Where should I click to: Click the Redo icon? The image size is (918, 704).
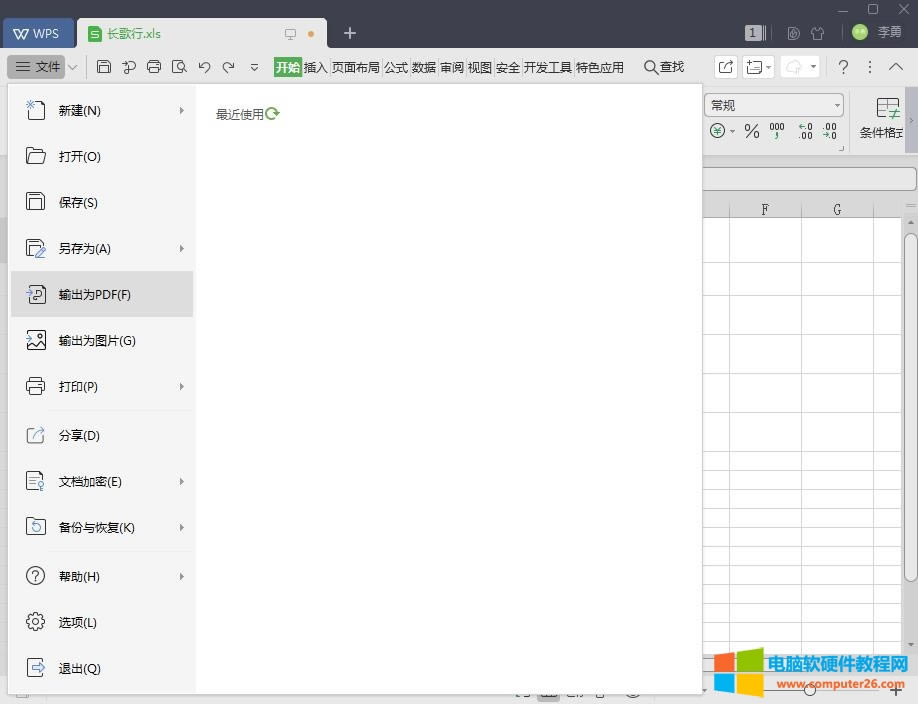230,67
